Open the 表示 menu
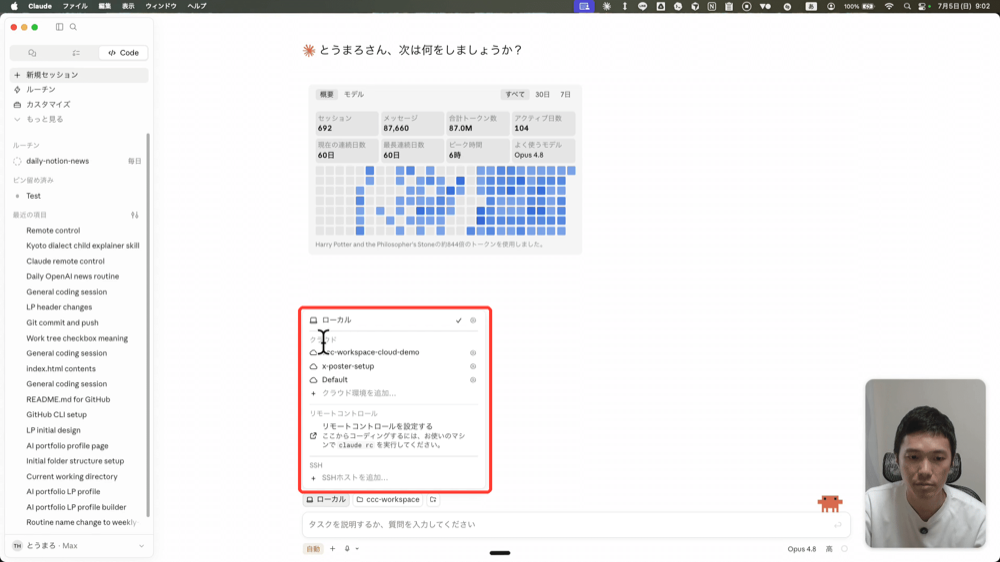 [128, 6]
